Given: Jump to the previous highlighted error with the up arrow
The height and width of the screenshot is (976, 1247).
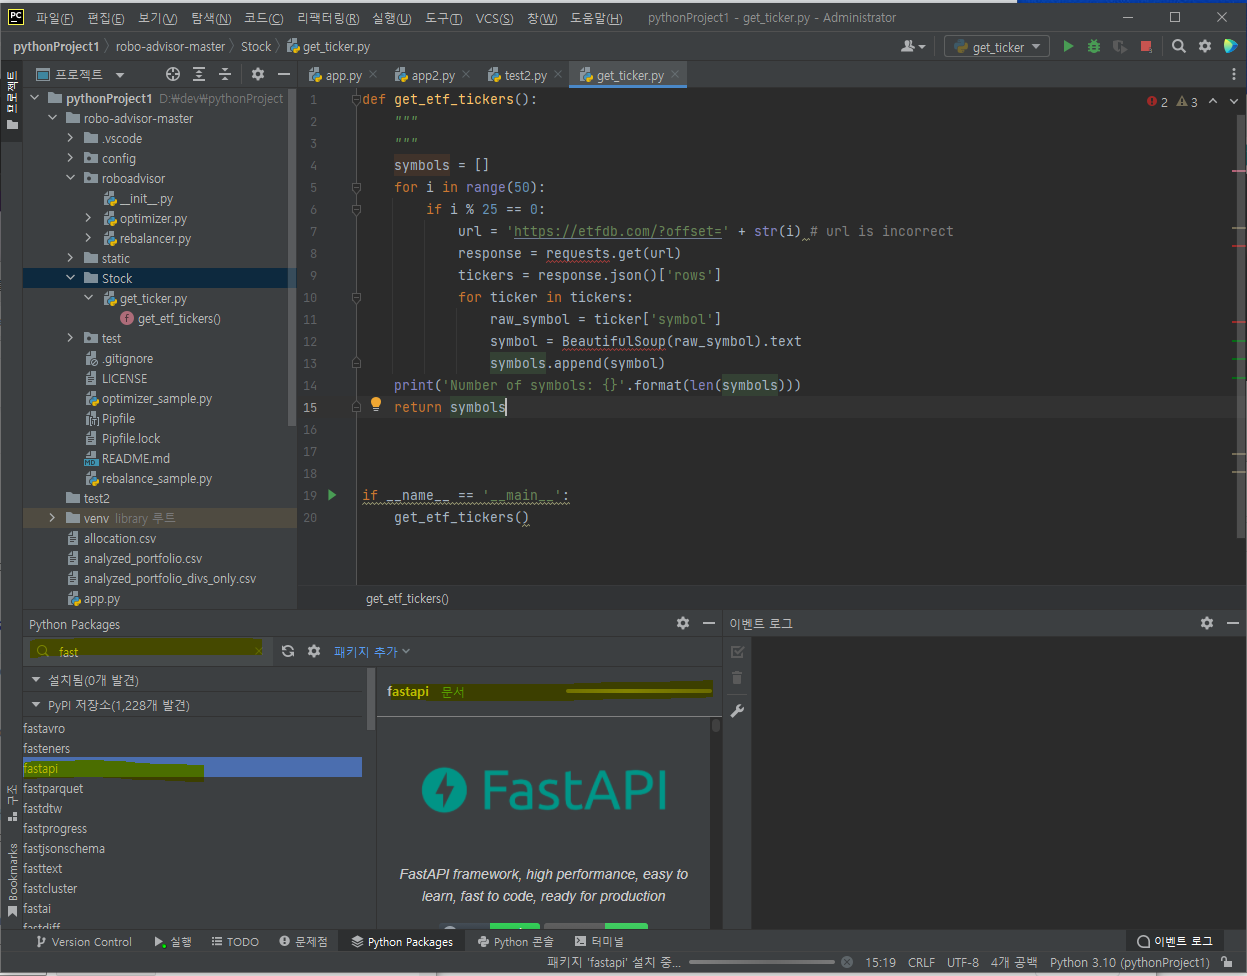Looking at the screenshot, I should 1213,101.
